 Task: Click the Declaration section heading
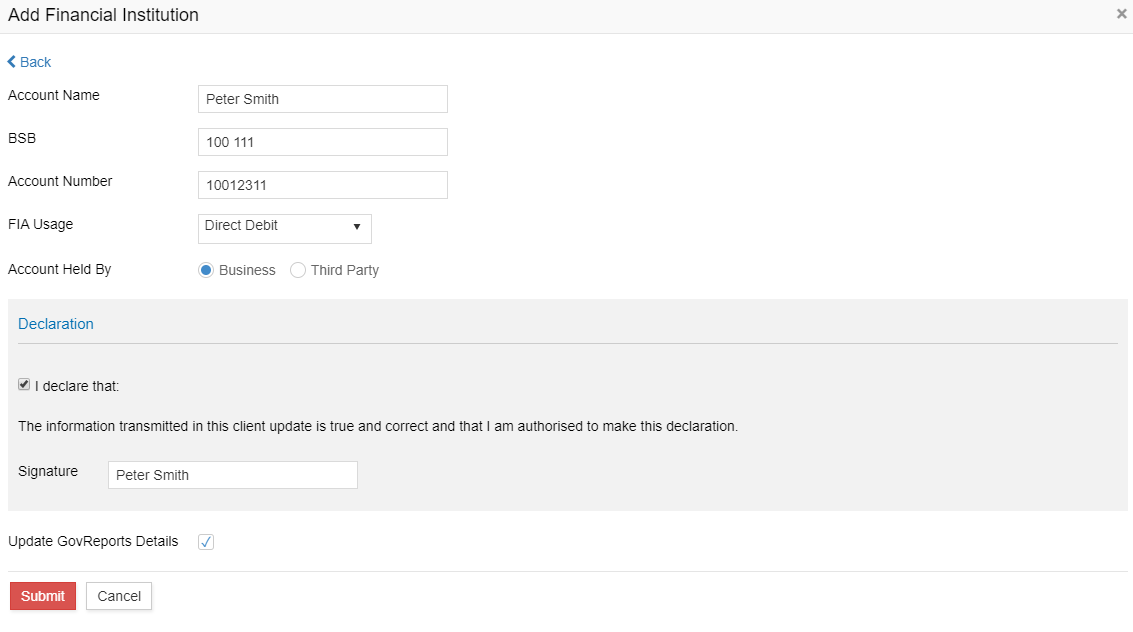56,324
